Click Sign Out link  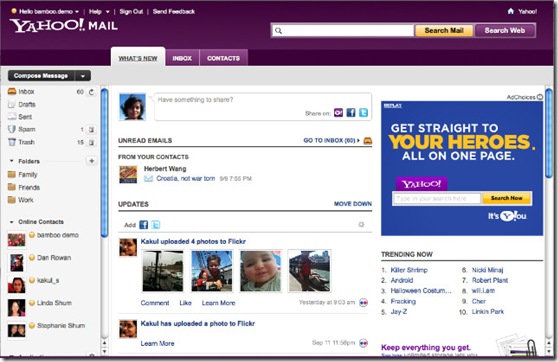(131, 11)
